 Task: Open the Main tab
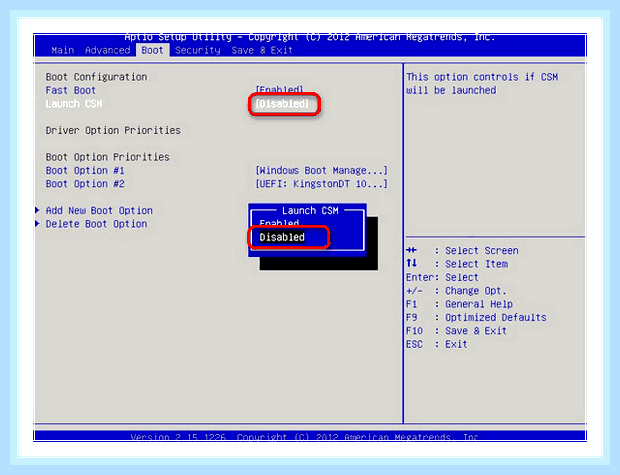(x=62, y=51)
